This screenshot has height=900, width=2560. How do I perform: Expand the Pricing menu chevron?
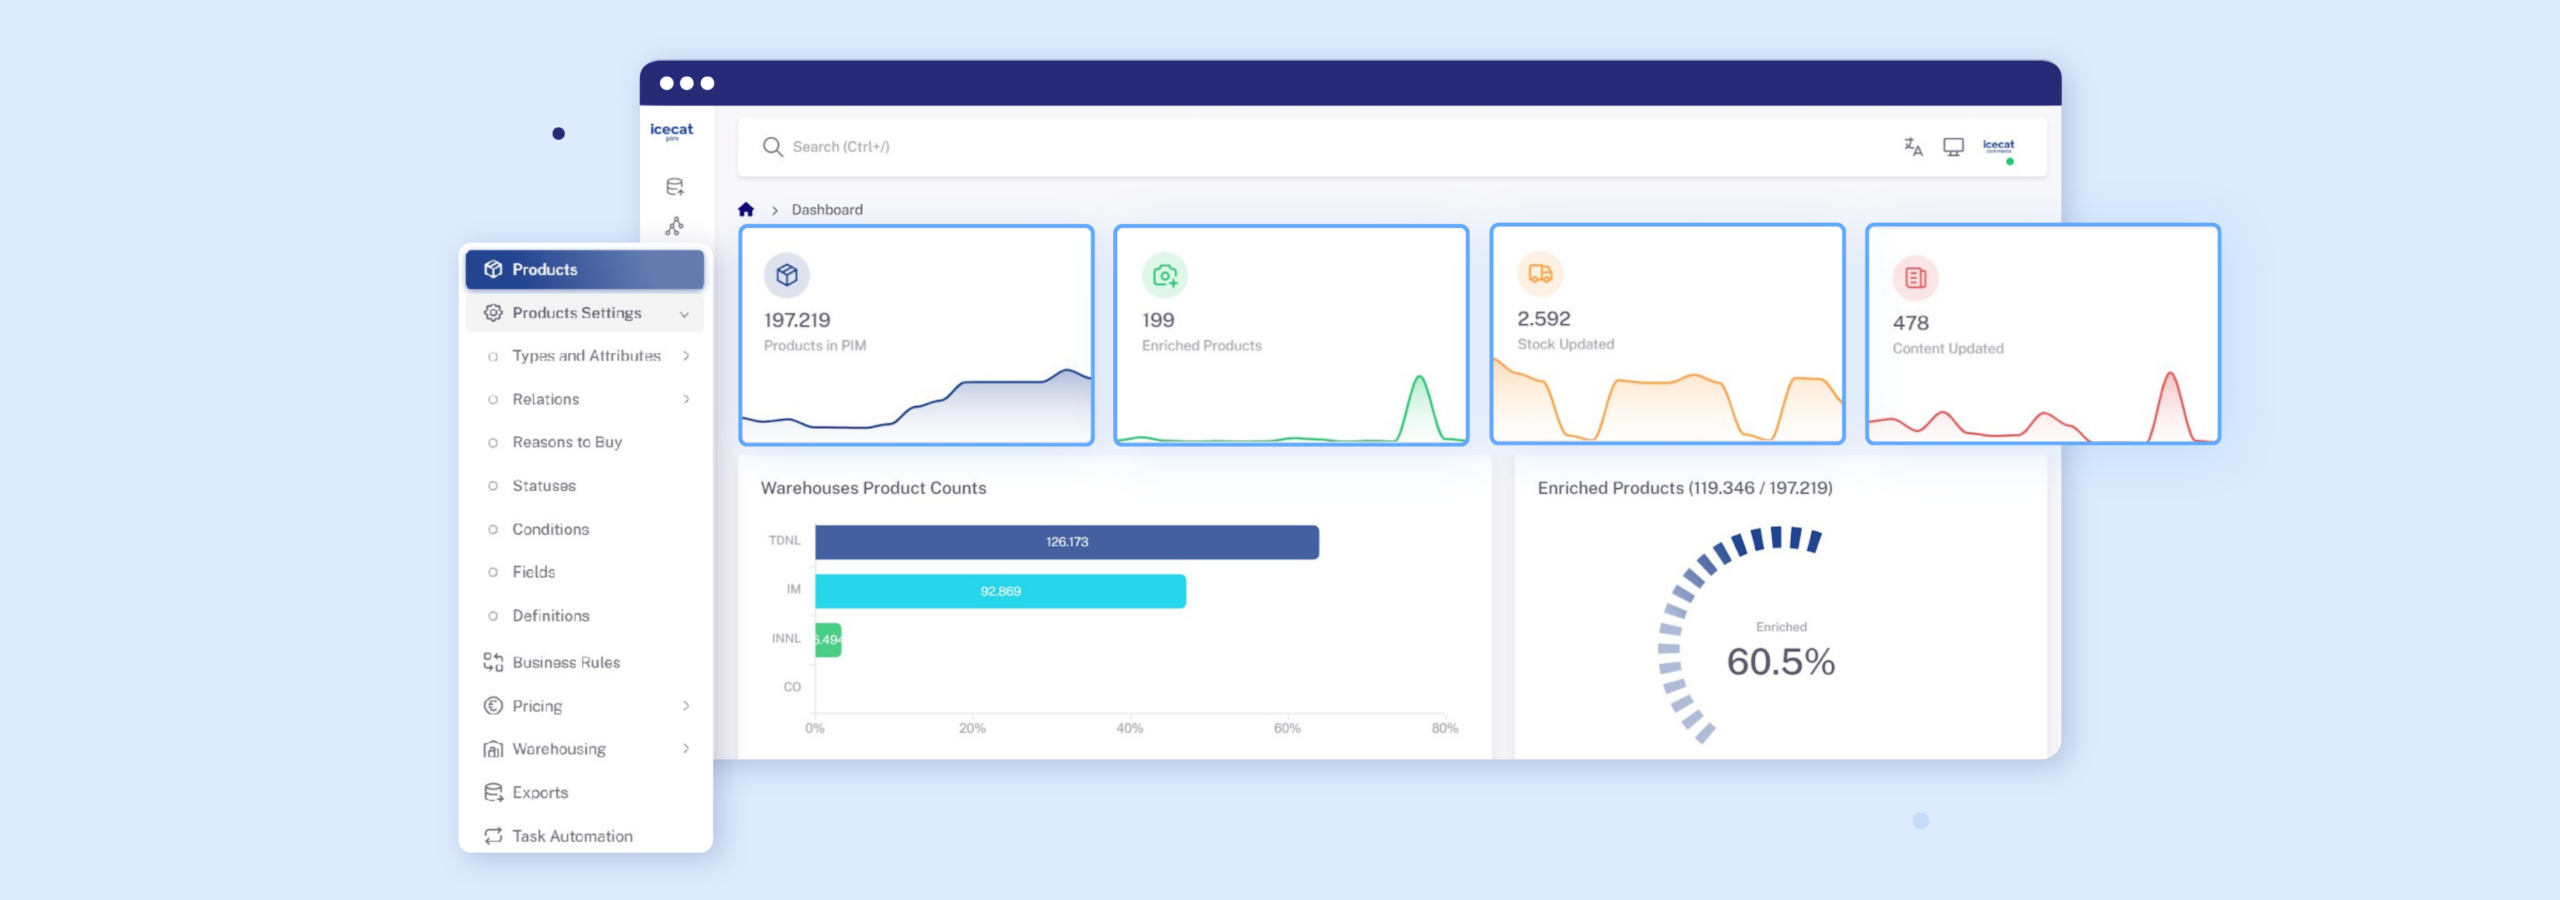tap(686, 706)
